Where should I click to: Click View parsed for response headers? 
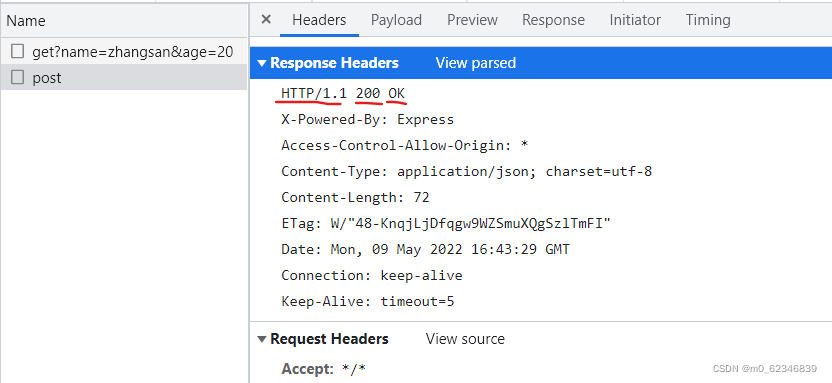tap(475, 63)
